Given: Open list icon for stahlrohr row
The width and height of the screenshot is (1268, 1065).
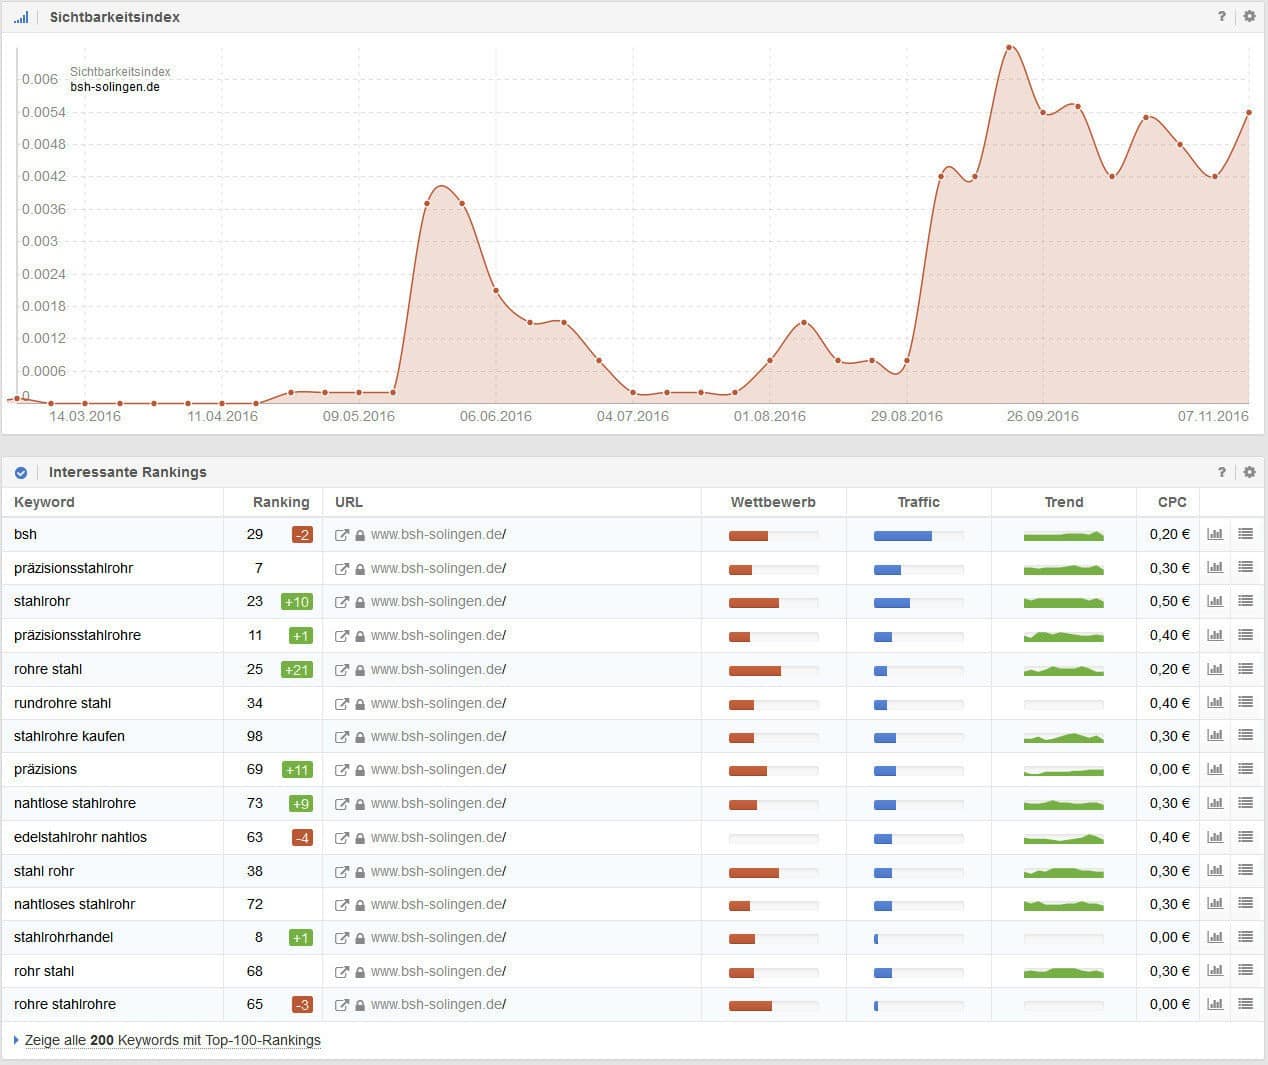Looking at the screenshot, I should 1245,601.
